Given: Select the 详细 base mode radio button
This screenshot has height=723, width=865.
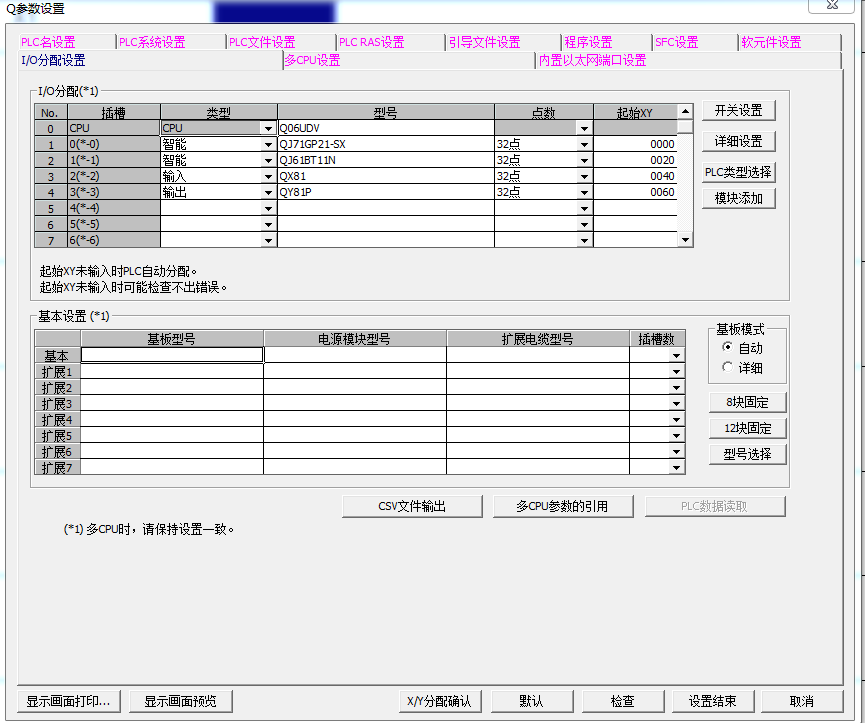Looking at the screenshot, I should (727, 367).
